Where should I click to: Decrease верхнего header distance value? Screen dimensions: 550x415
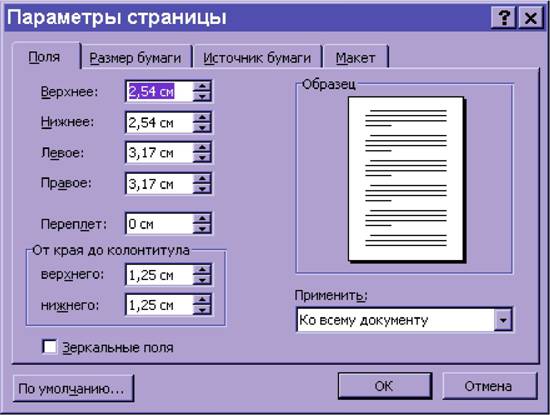point(202,280)
